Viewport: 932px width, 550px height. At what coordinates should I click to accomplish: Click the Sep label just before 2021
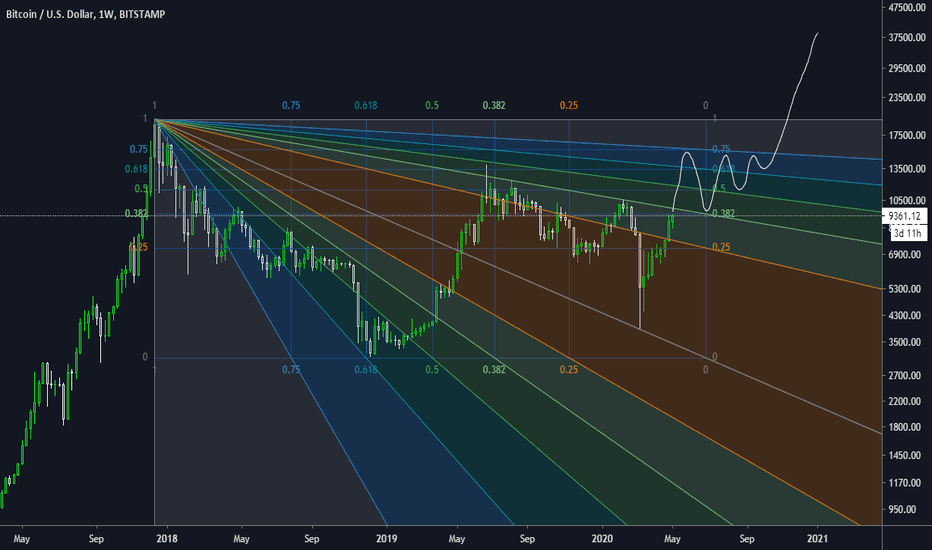coord(747,539)
